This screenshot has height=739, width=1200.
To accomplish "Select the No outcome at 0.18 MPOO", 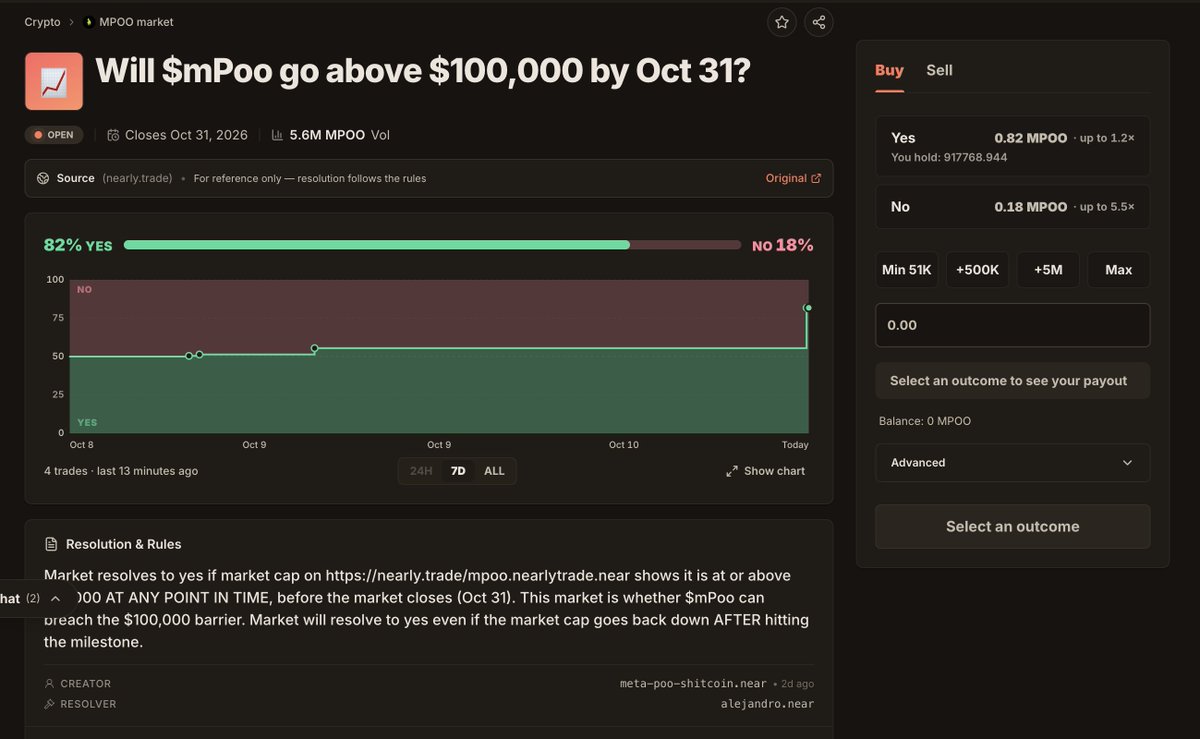I will point(1012,207).
